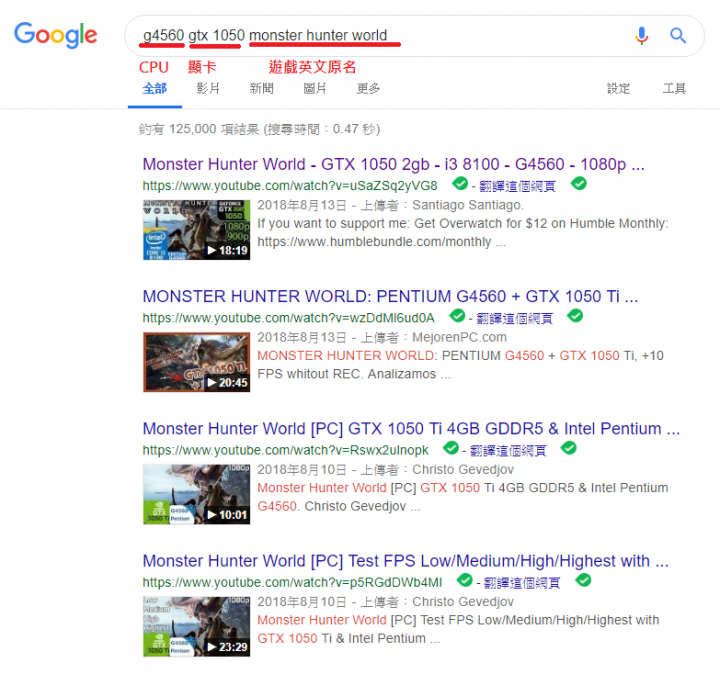Play the 18:19 video thumbnail
The height and width of the screenshot is (674, 720).
(197, 230)
